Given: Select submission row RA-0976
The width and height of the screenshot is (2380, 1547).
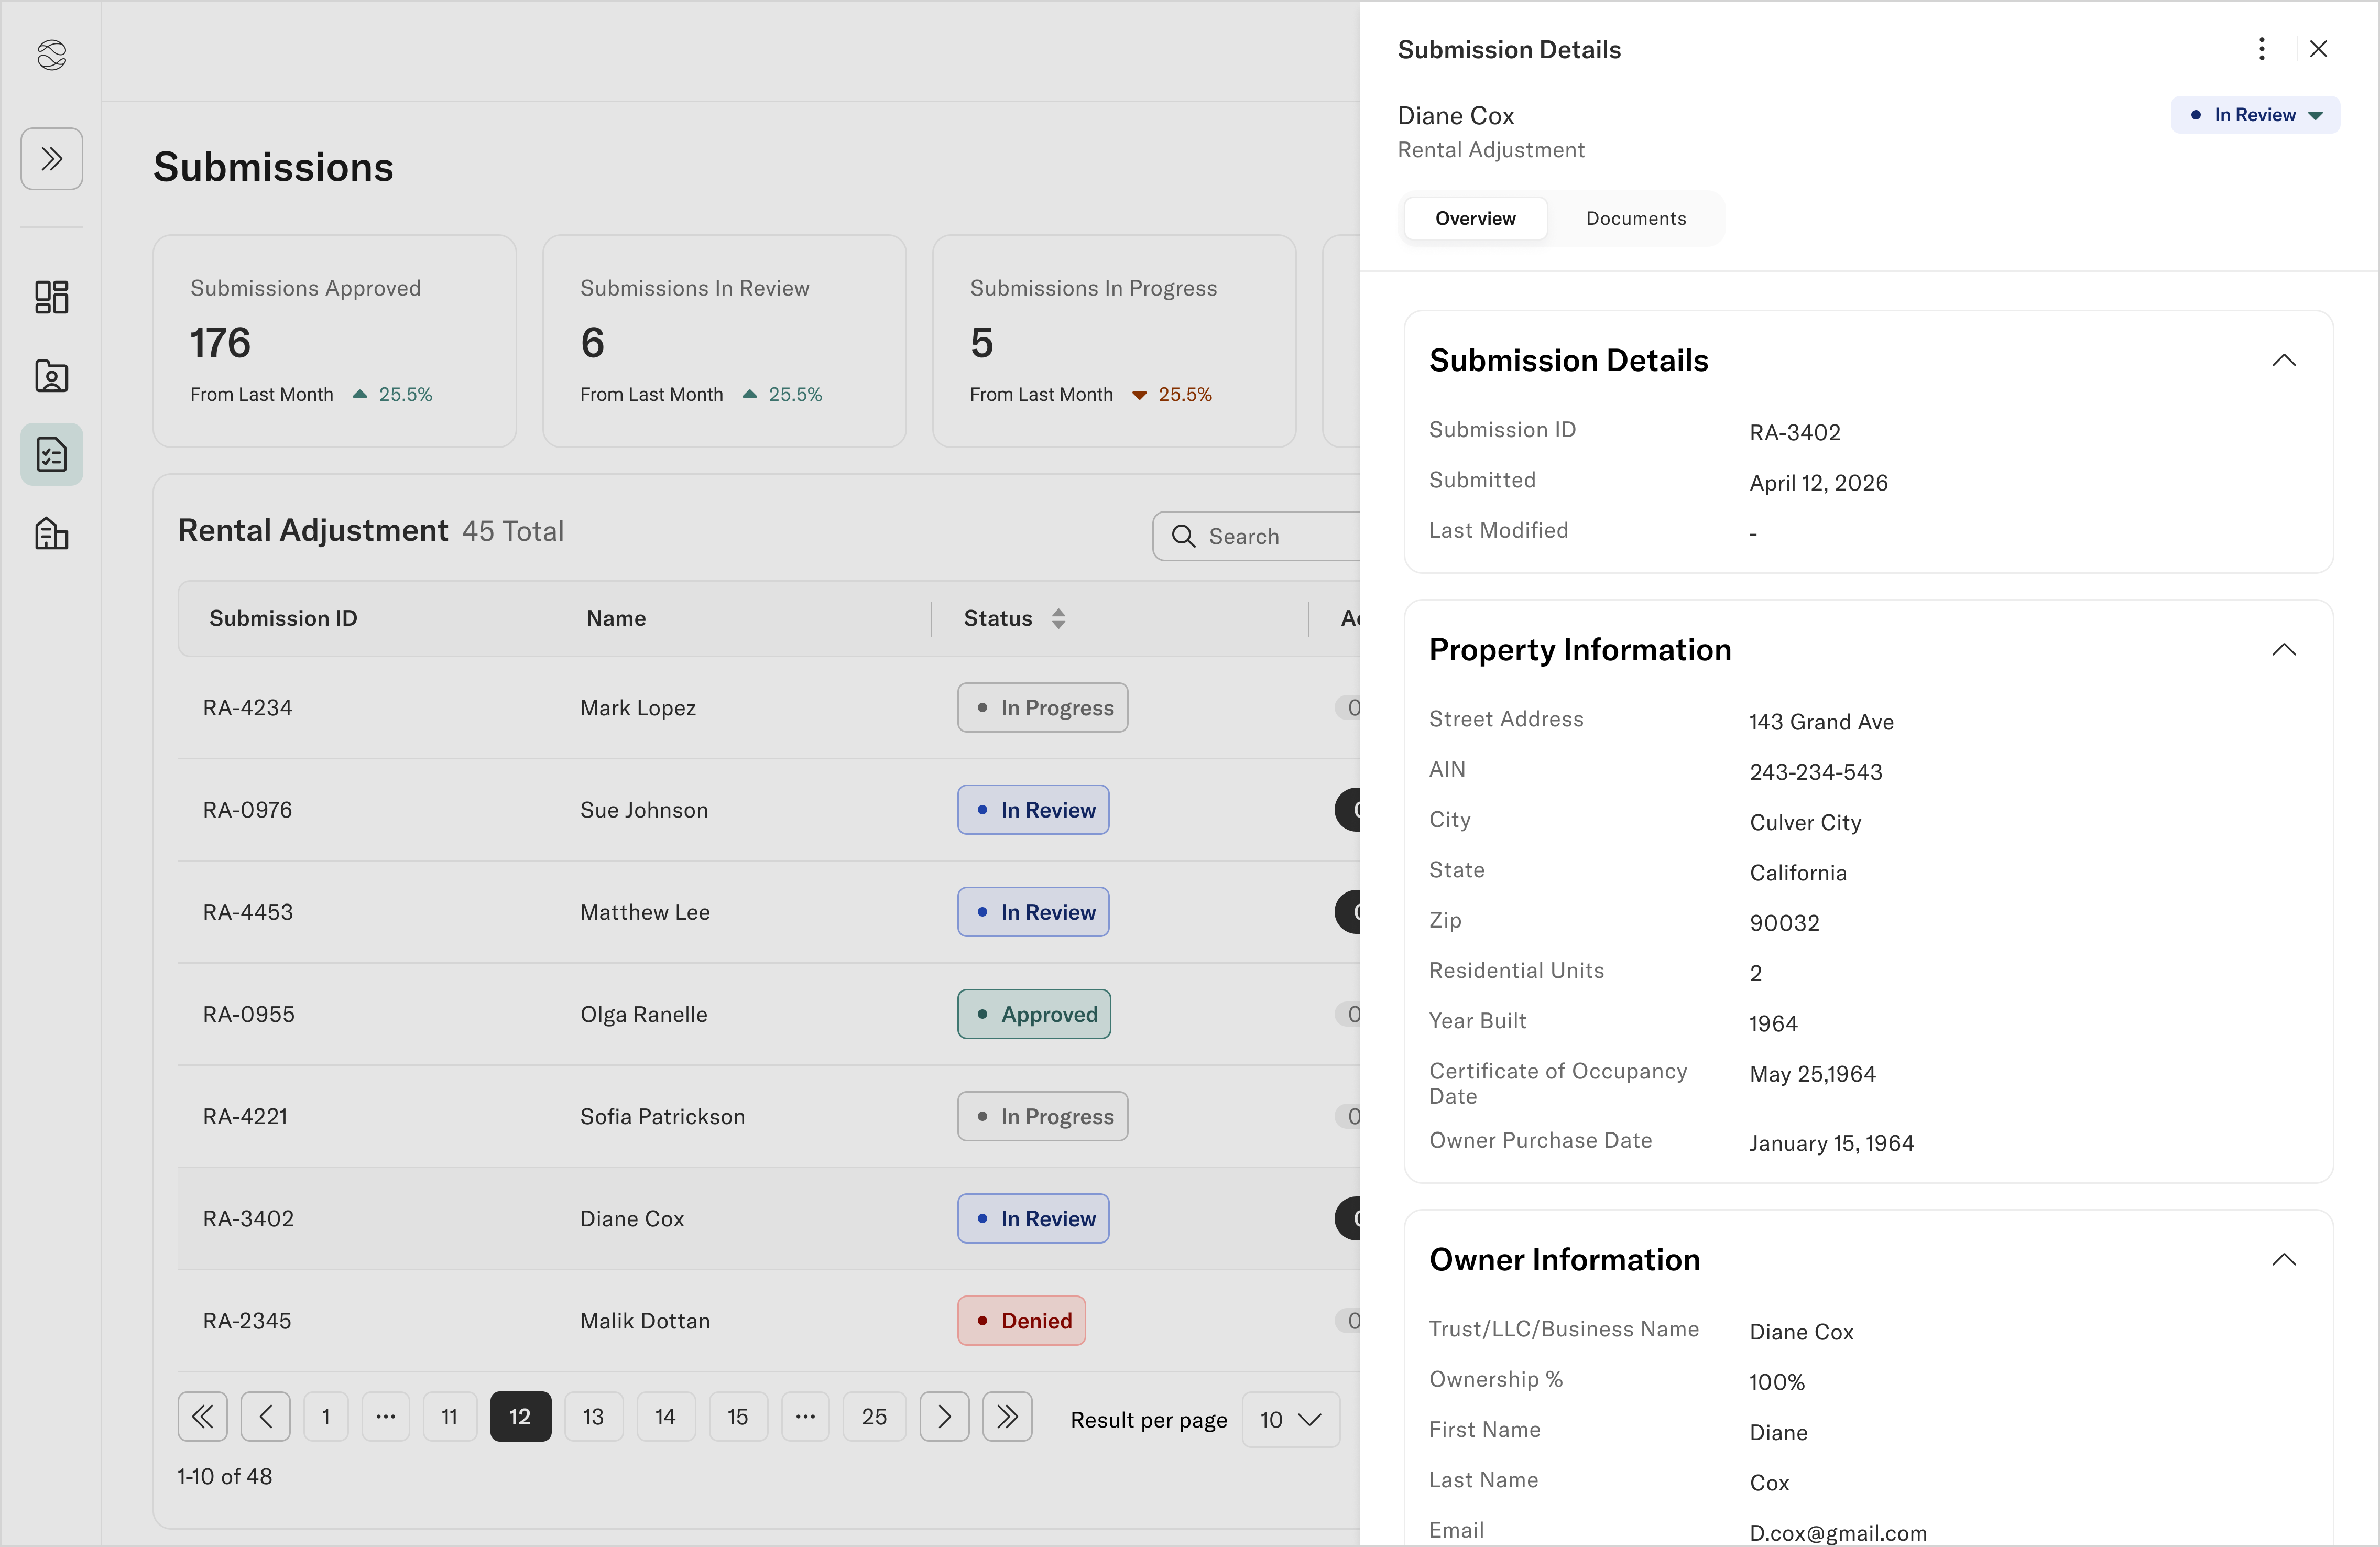Looking at the screenshot, I should tap(768, 810).
